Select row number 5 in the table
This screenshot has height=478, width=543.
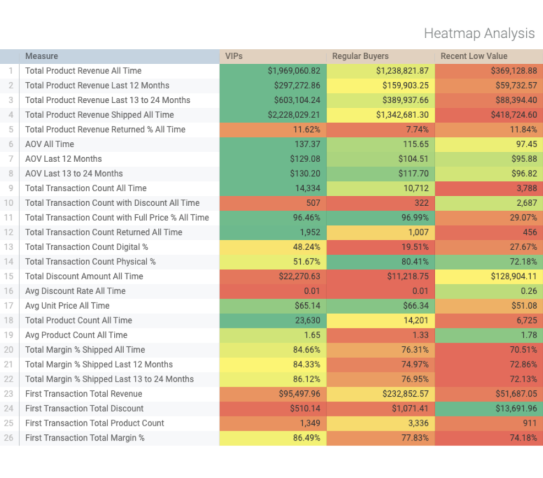click(x=10, y=130)
